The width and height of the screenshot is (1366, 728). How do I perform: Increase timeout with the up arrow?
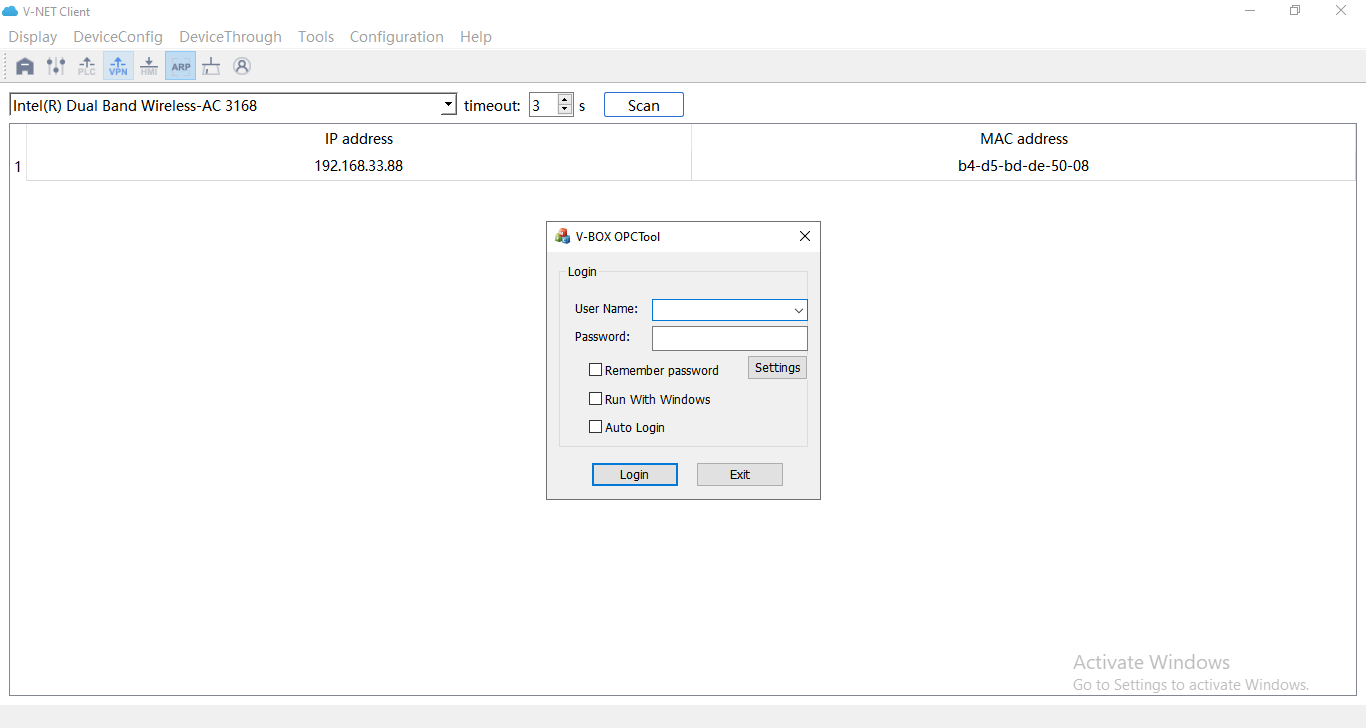(563, 99)
